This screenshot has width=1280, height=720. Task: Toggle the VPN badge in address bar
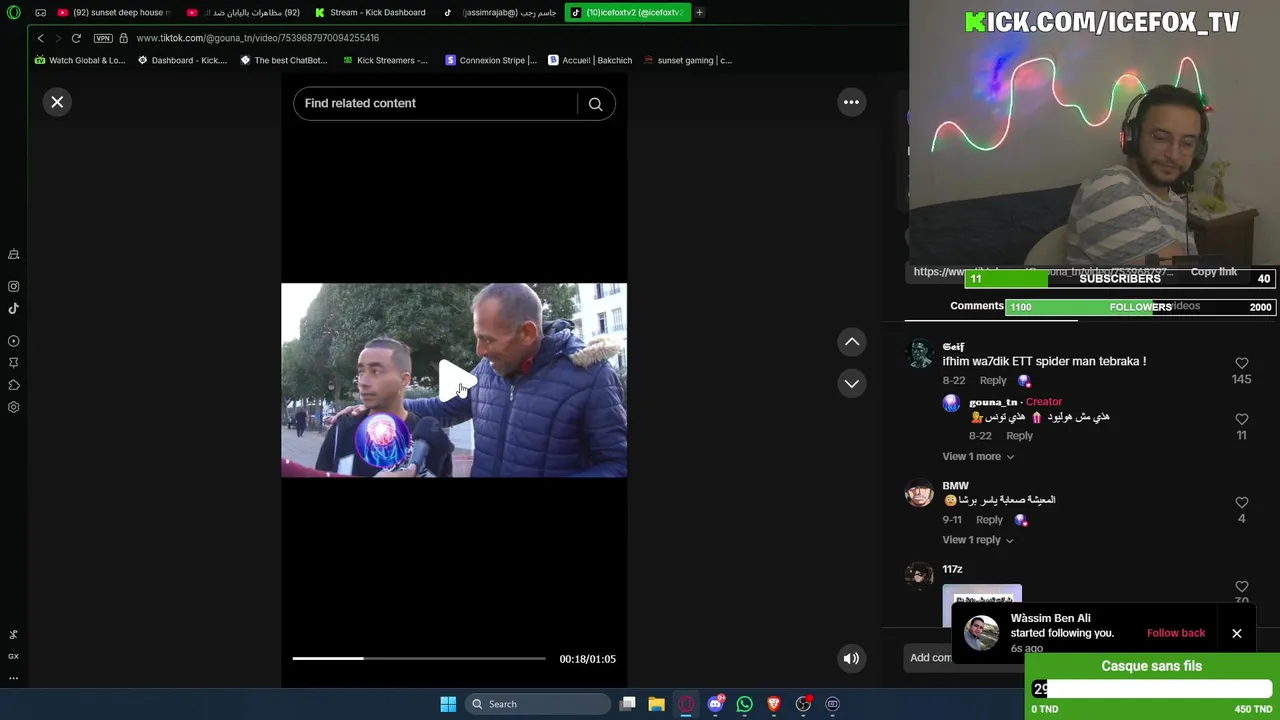pyautogui.click(x=103, y=38)
